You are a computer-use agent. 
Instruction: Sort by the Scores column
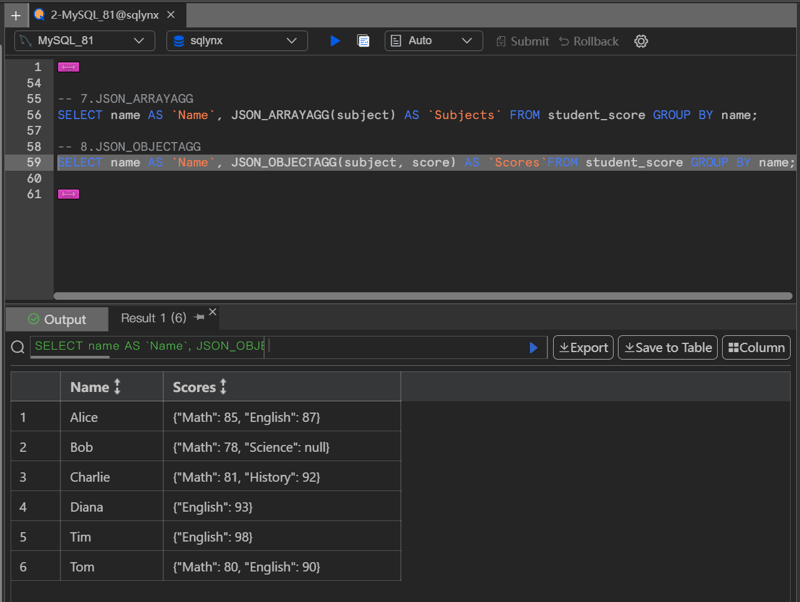tap(223, 387)
